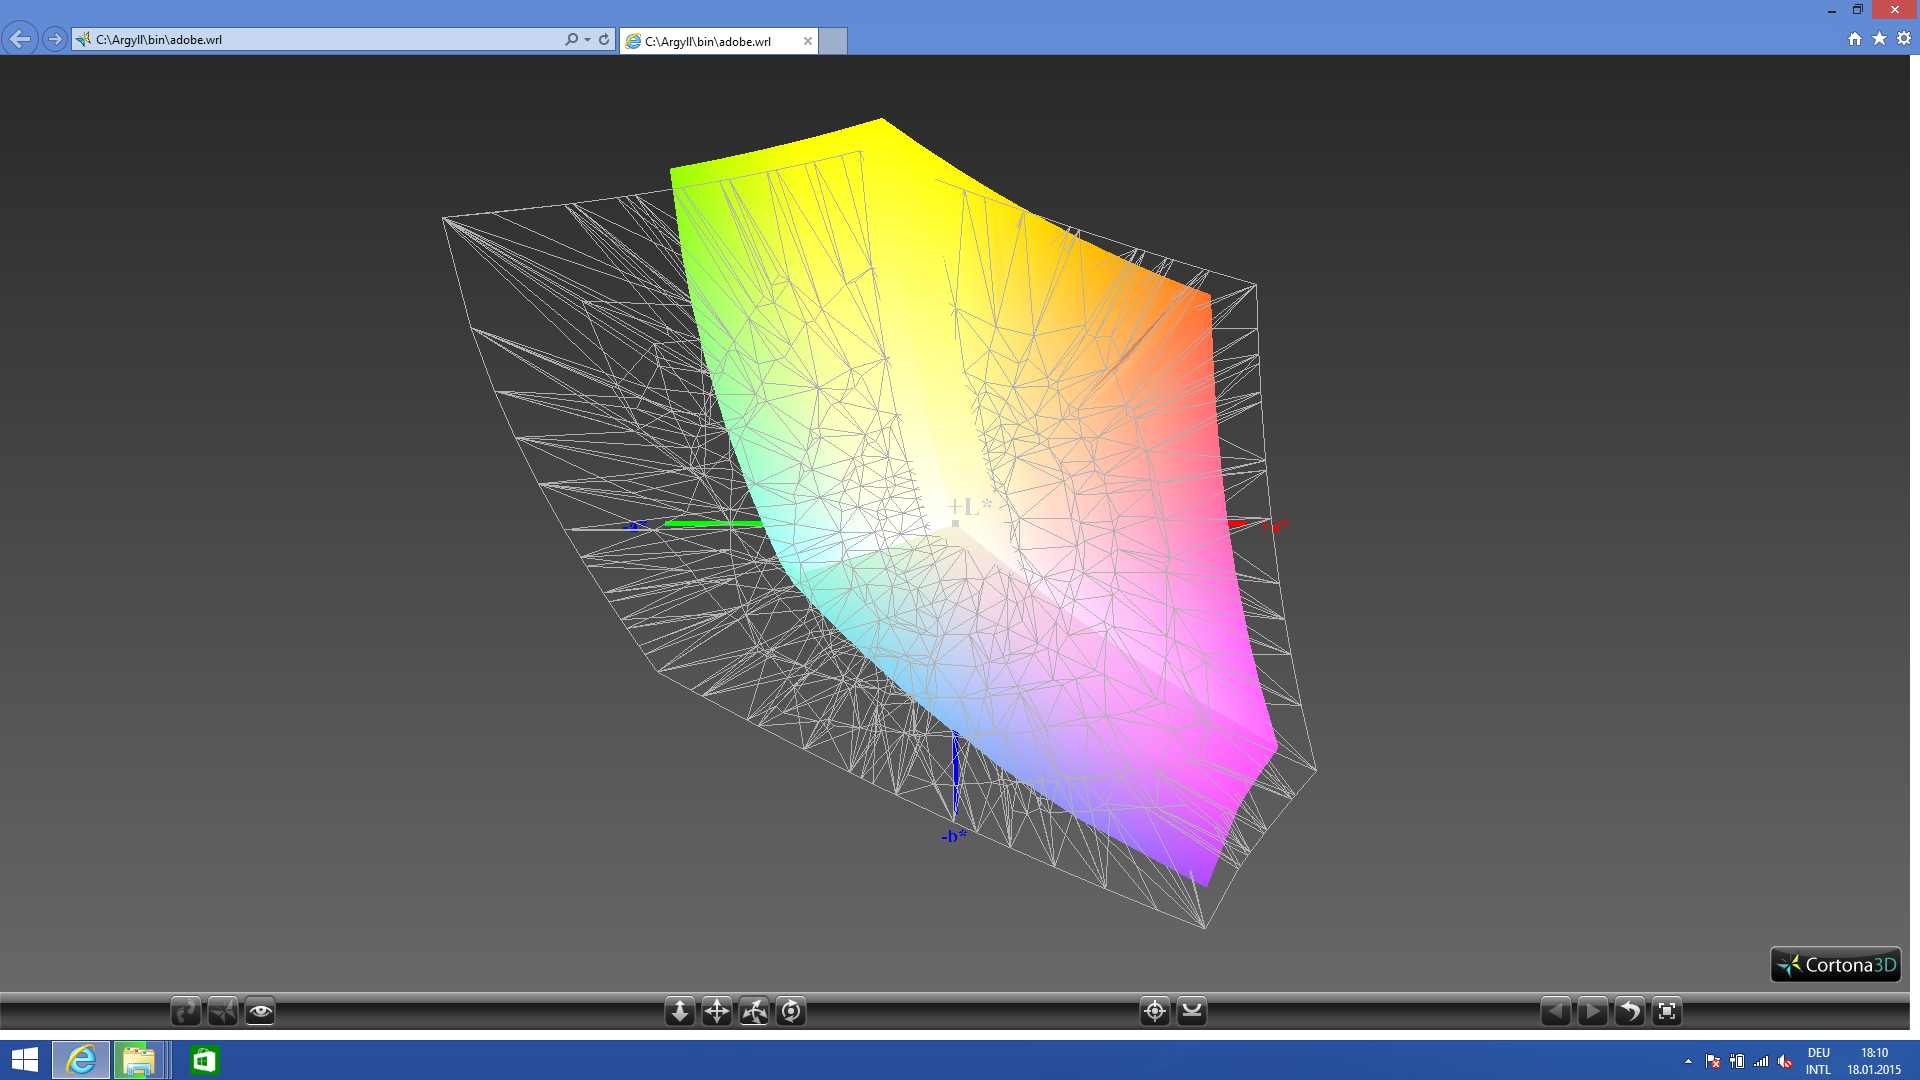Show hidden system tray icons arrow
Image resolution: width=1920 pixels, height=1080 pixels.
click(1688, 1061)
